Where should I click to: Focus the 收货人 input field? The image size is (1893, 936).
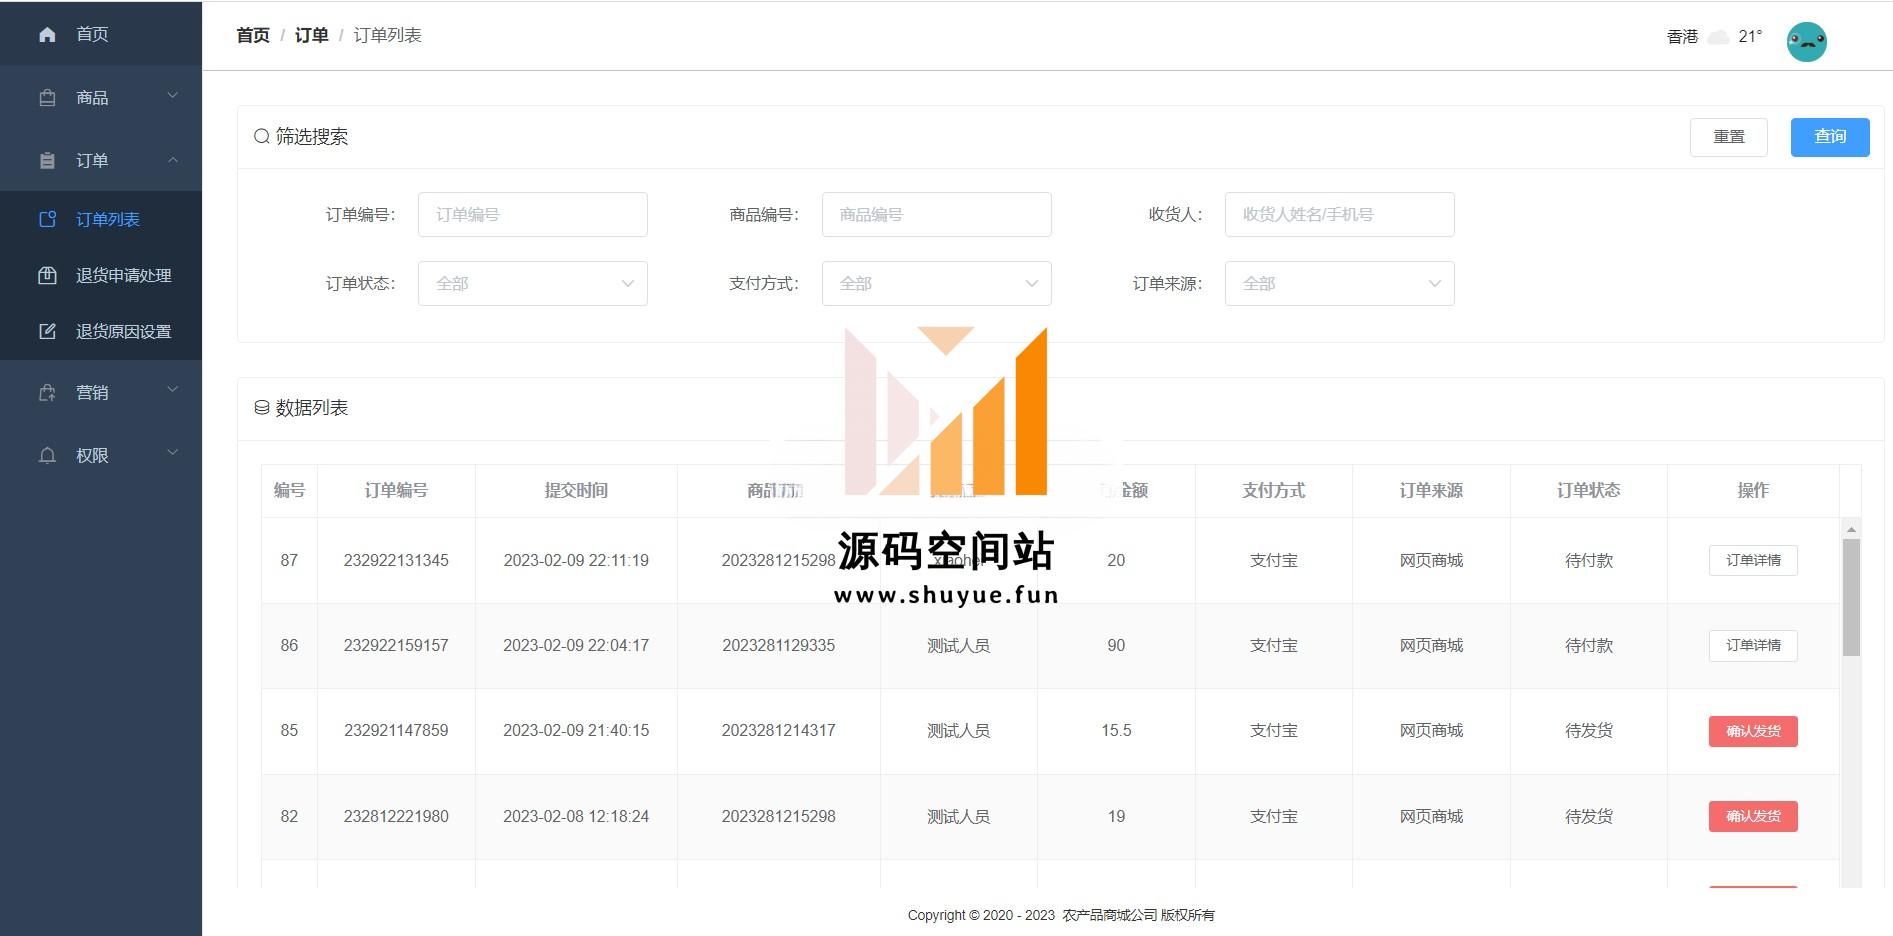(x=1339, y=214)
